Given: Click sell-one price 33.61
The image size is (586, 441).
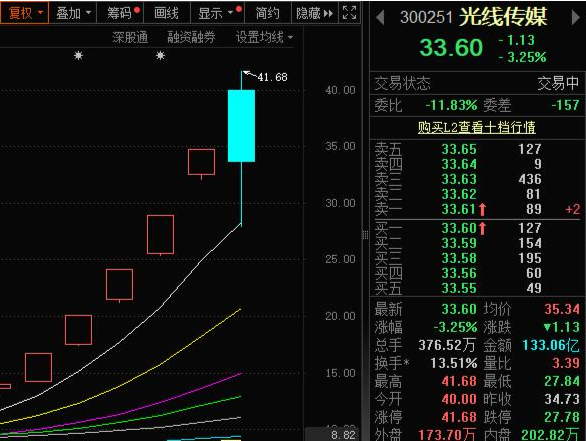Looking at the screenshot, I should (x=459, y=209).
